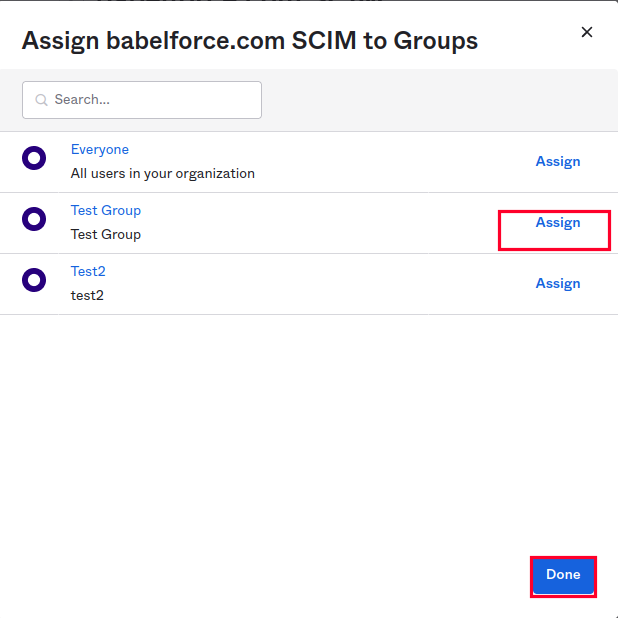Click the gray search bar background area

(434, 100)
